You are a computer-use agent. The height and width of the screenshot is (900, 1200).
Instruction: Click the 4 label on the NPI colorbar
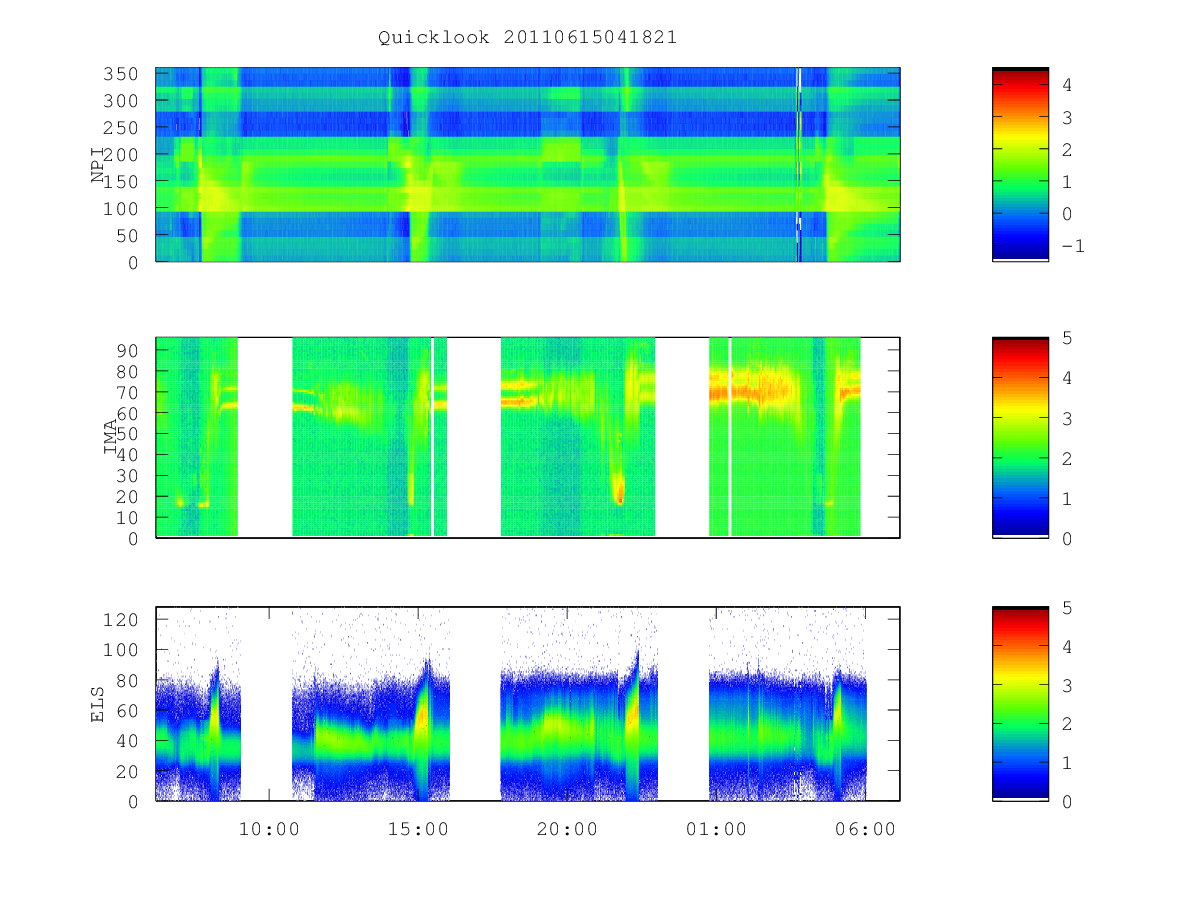pos(1067,85)
